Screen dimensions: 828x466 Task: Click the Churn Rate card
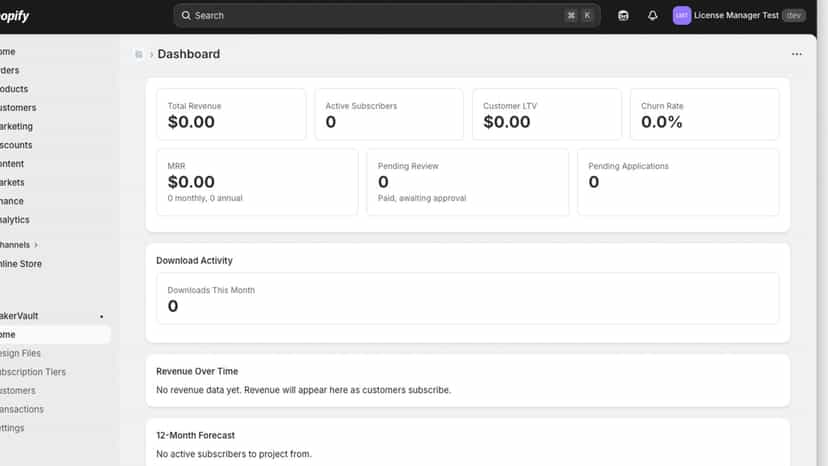pos(704,114)
